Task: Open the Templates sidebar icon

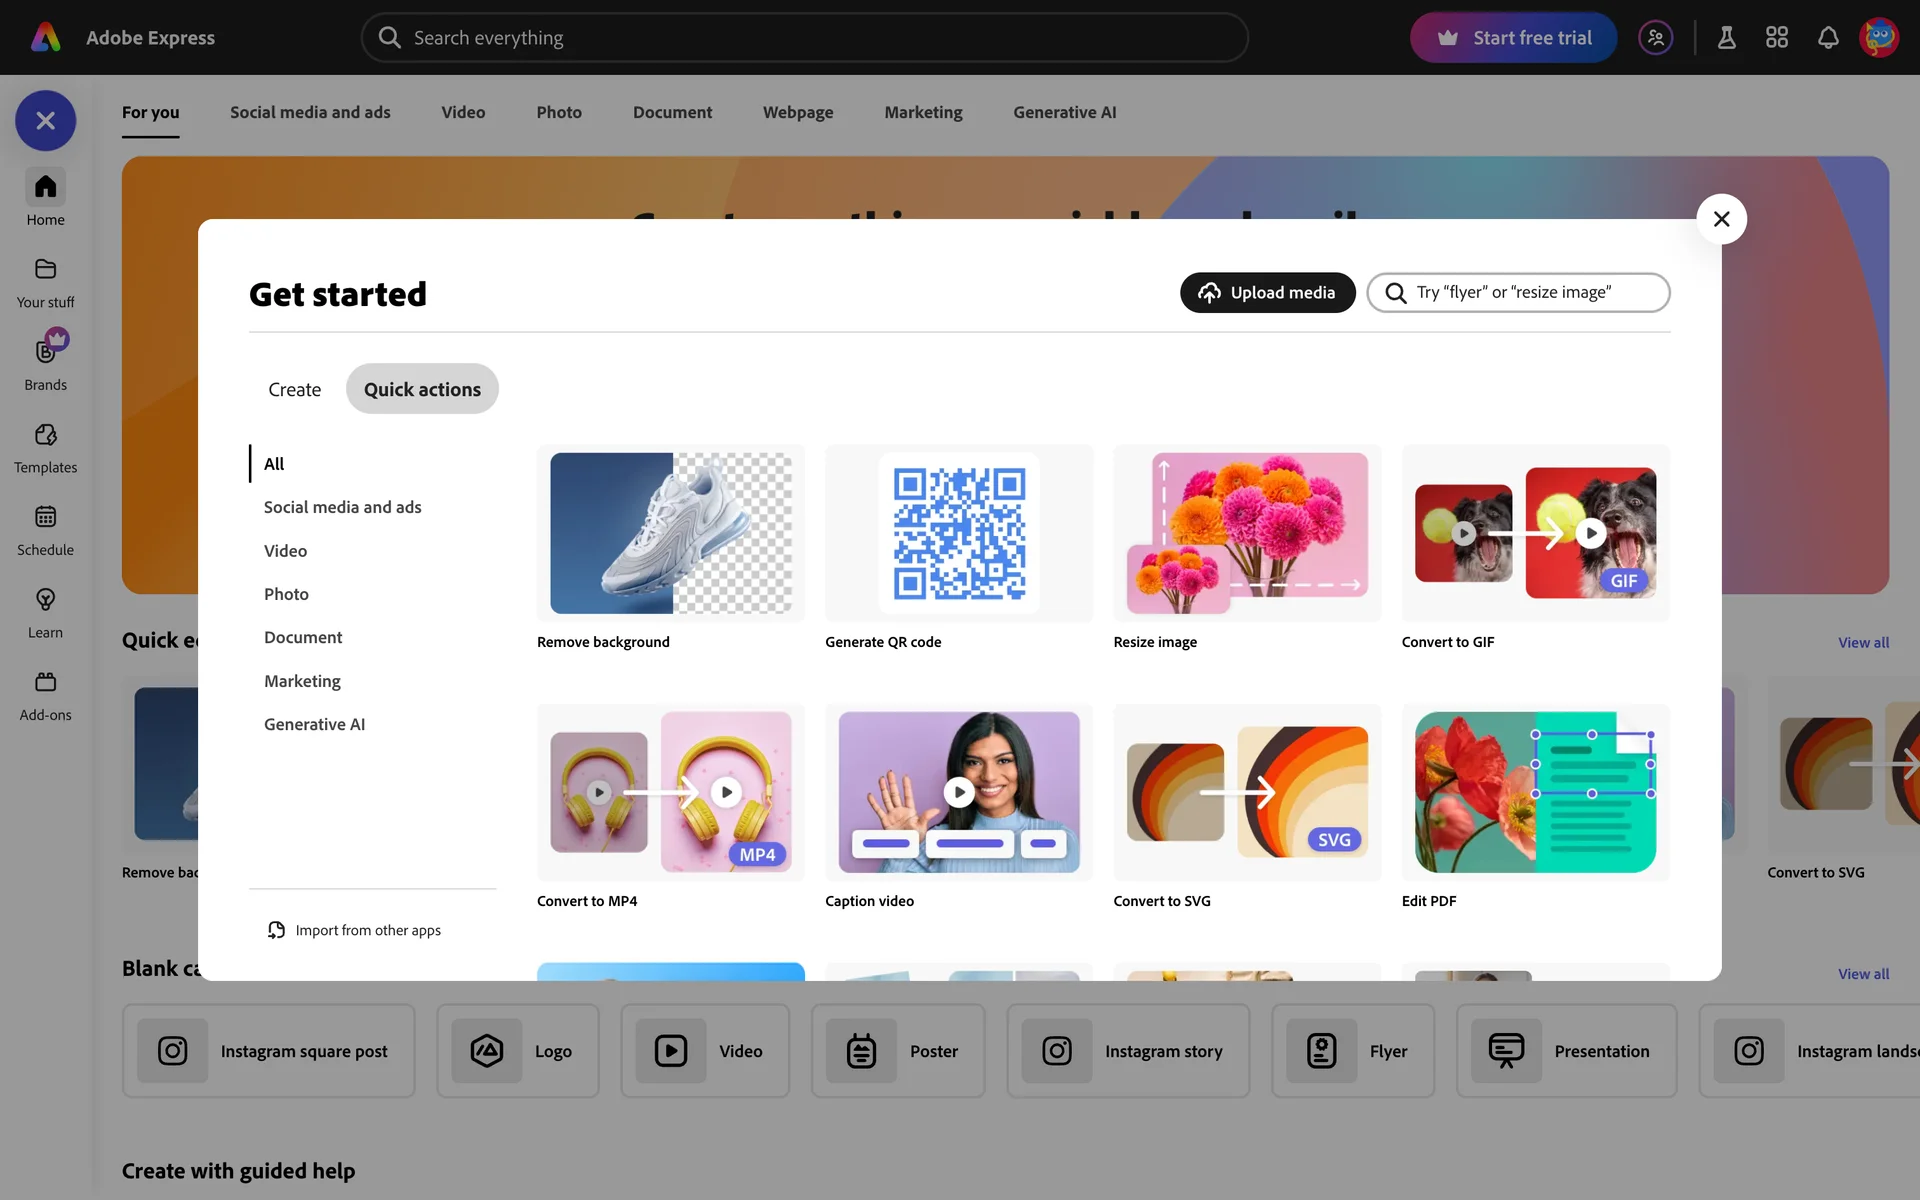Action: (45, 435)
